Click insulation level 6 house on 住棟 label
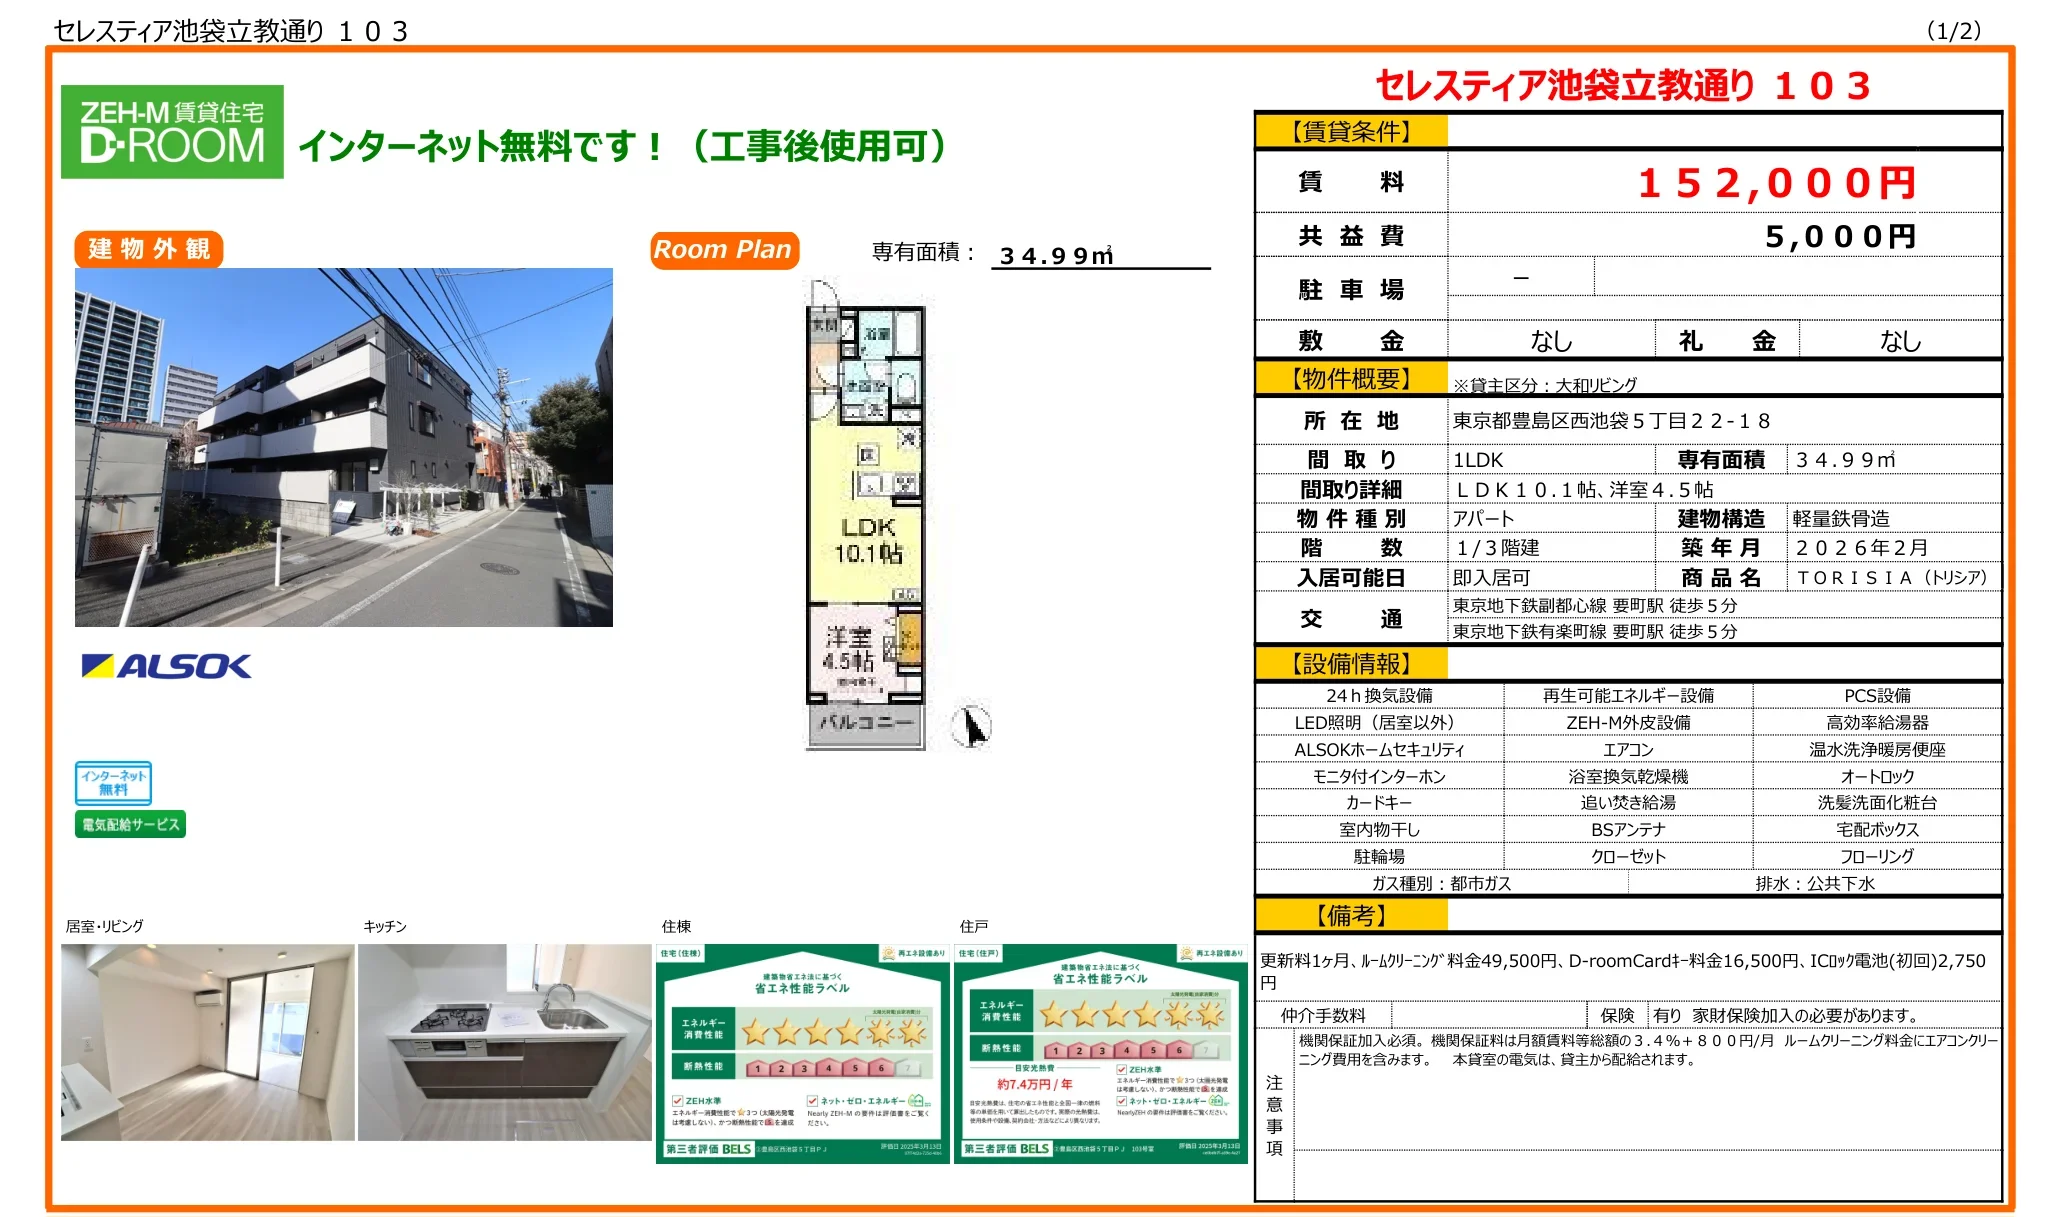This screenshot has height=1217, width=2056. coord(881,1067)
